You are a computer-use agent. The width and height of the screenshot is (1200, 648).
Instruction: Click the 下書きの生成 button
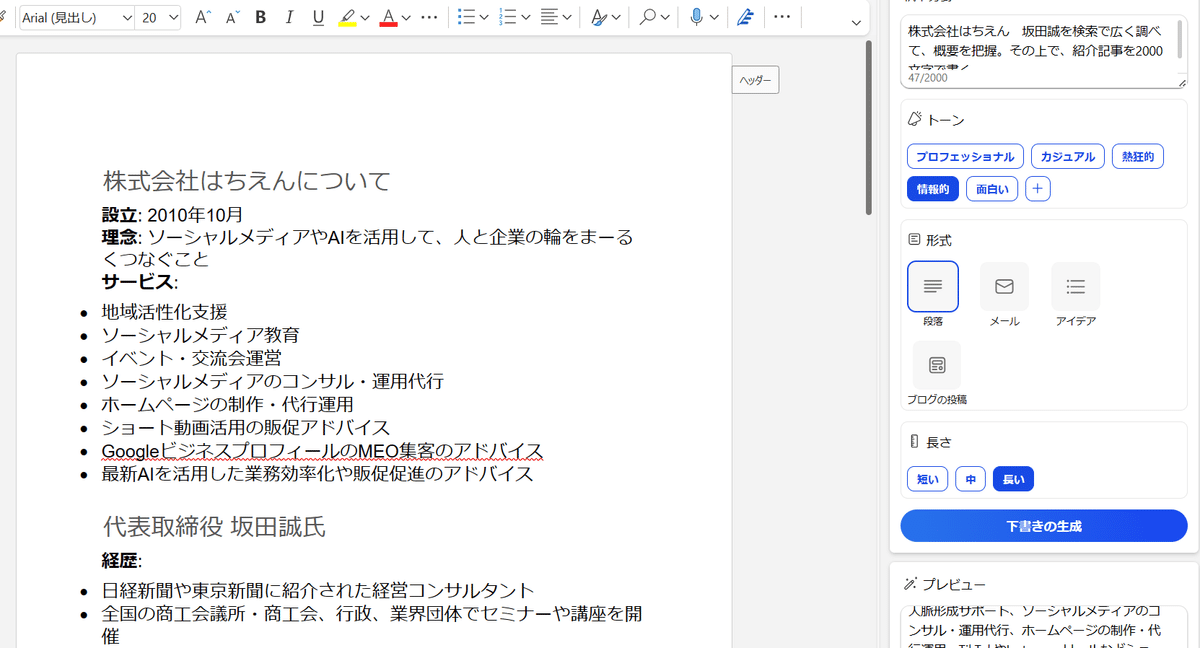coord(1044,526)
